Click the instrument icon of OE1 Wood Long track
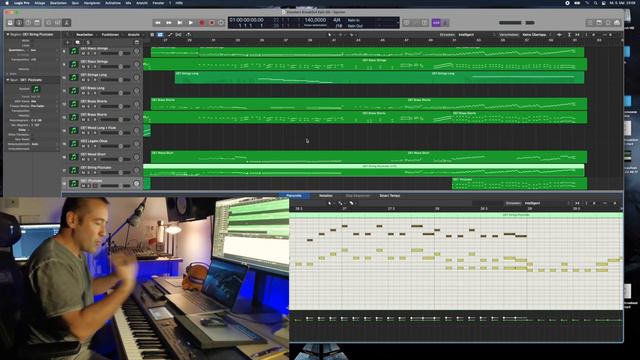 point(73,131)
